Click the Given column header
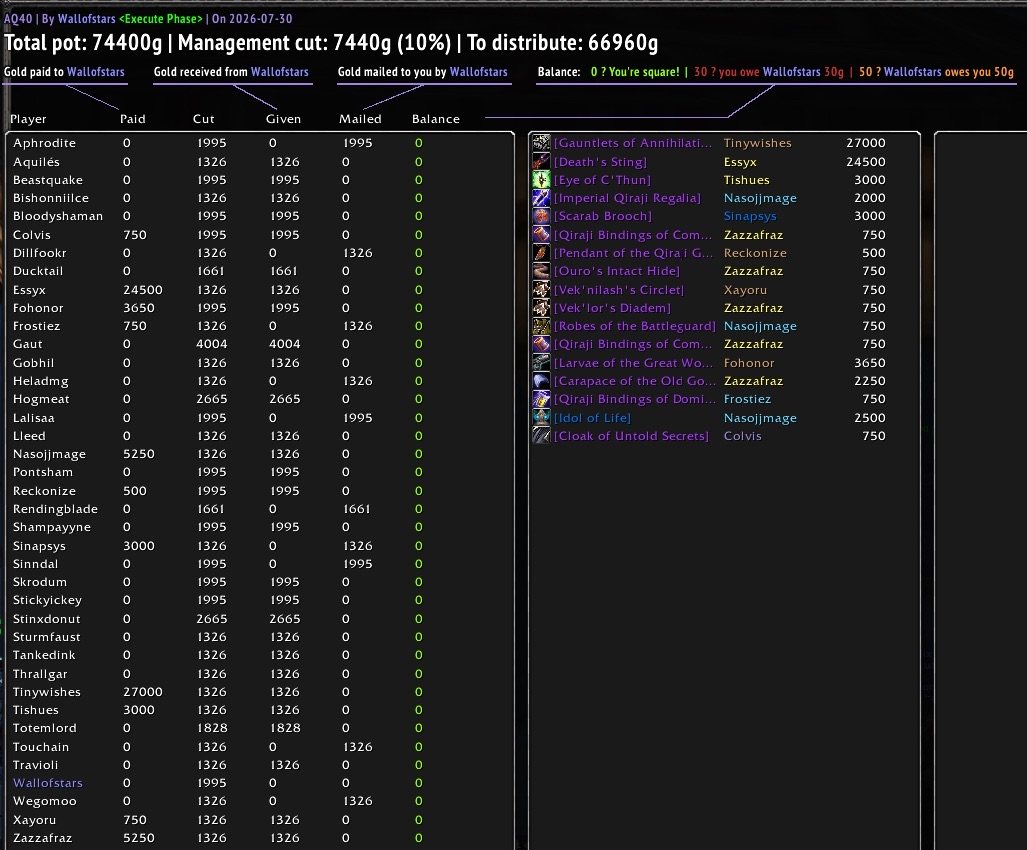This screenshot has width=1027, height=850. (x=283, y=119)
